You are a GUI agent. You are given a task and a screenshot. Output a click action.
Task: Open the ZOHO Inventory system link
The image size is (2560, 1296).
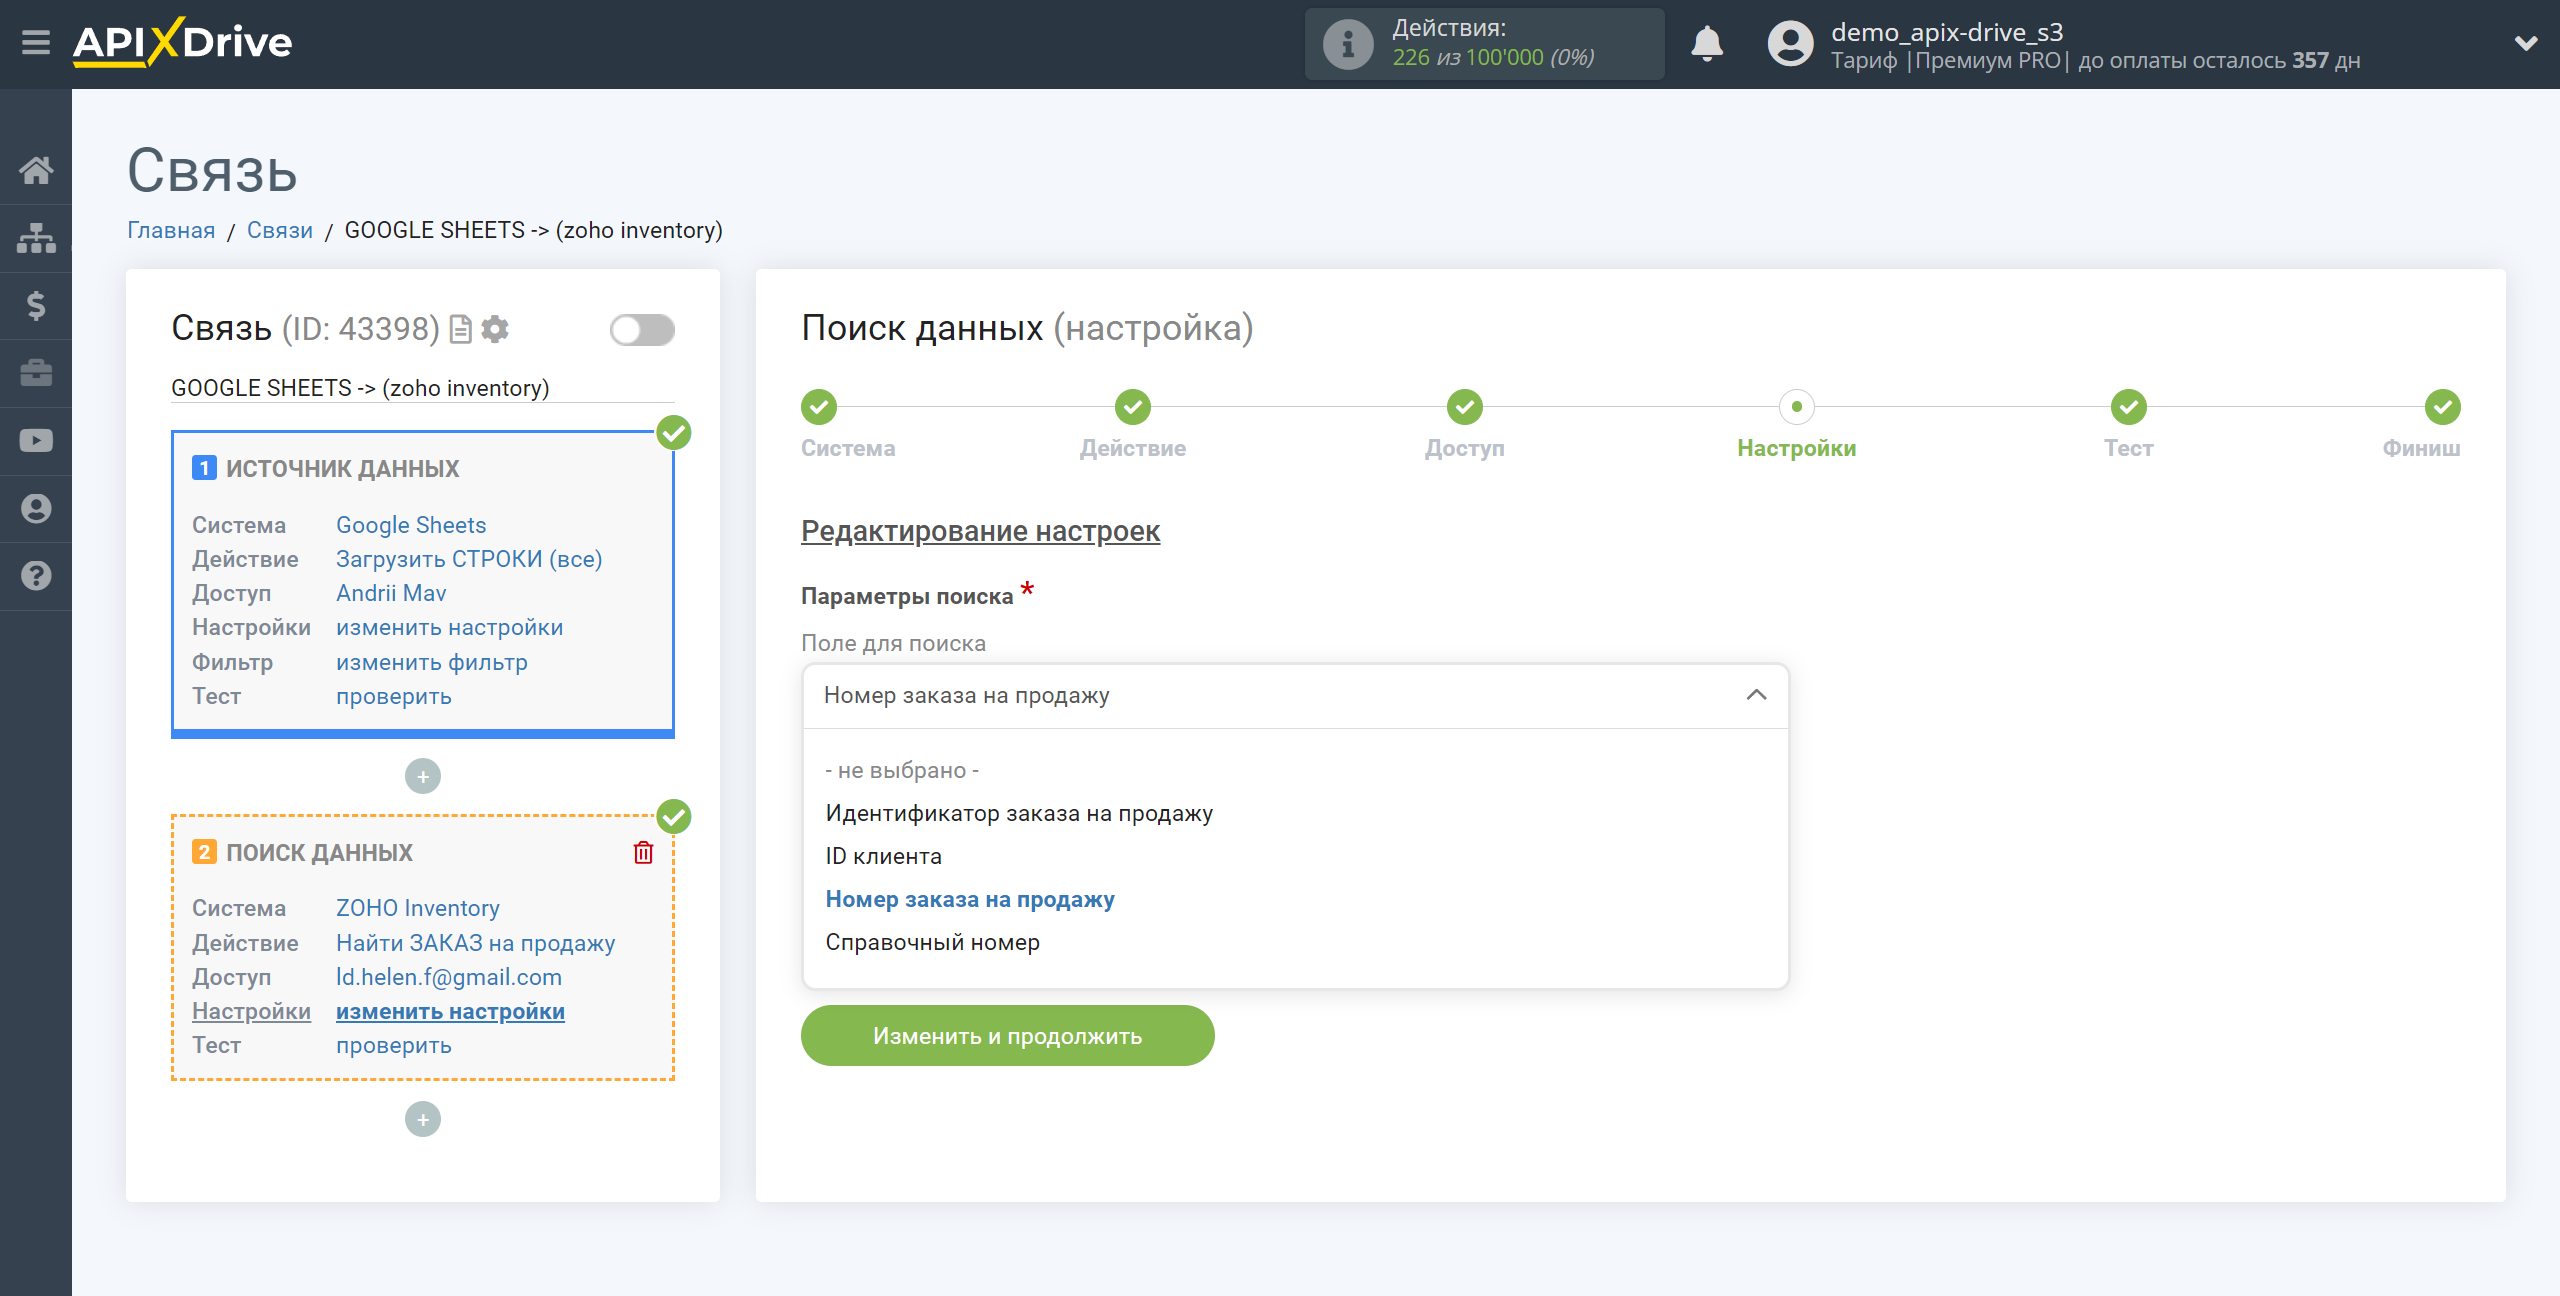click(418, 908)
